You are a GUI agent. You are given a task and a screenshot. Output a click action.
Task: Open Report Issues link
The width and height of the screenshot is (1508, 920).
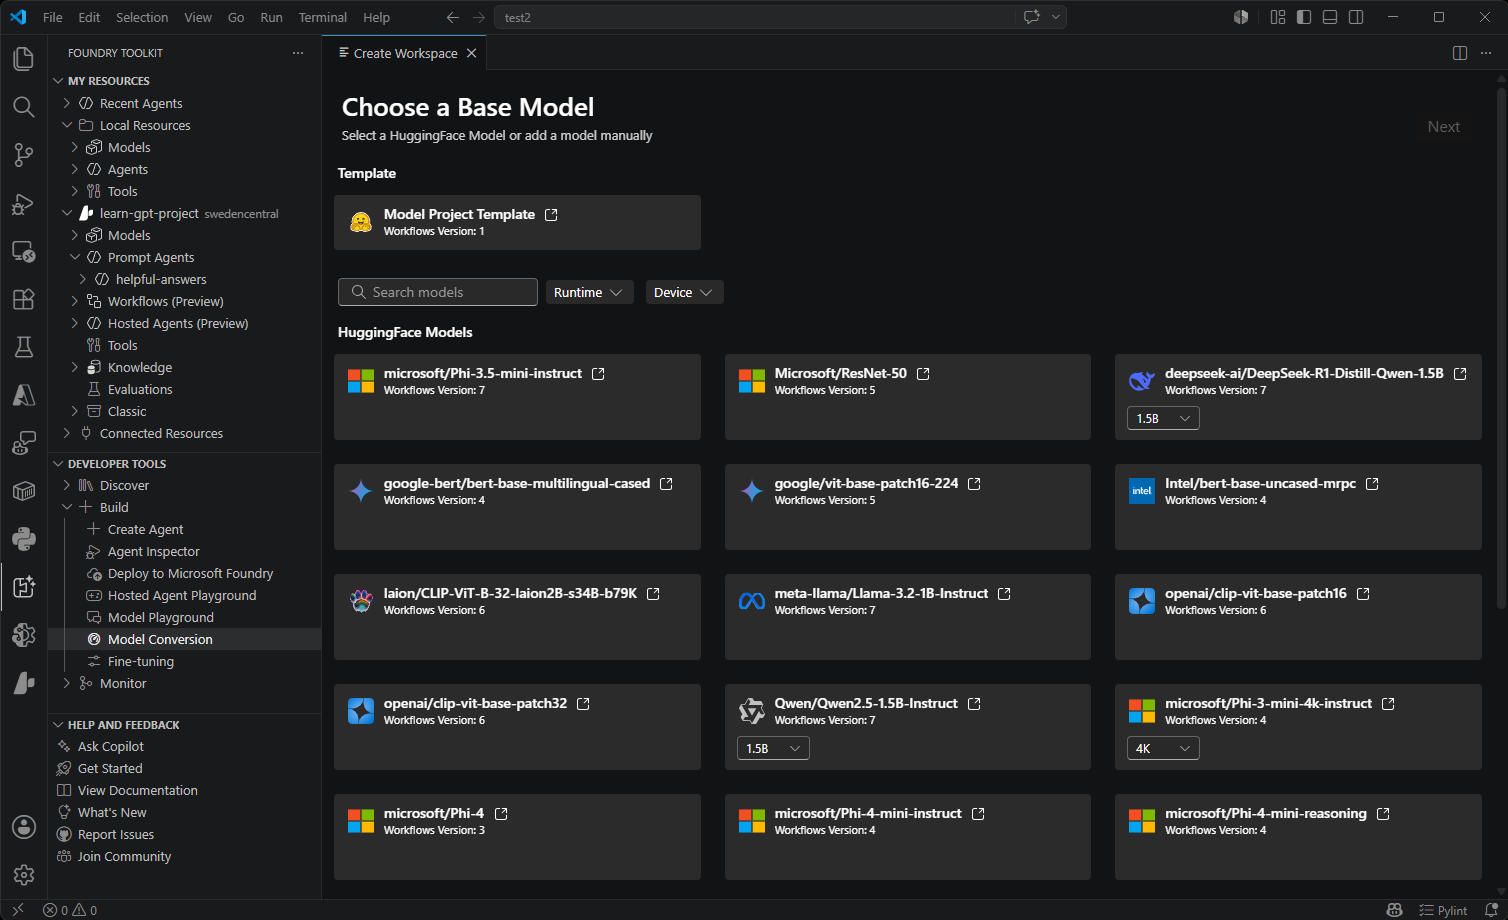[116, 834]
